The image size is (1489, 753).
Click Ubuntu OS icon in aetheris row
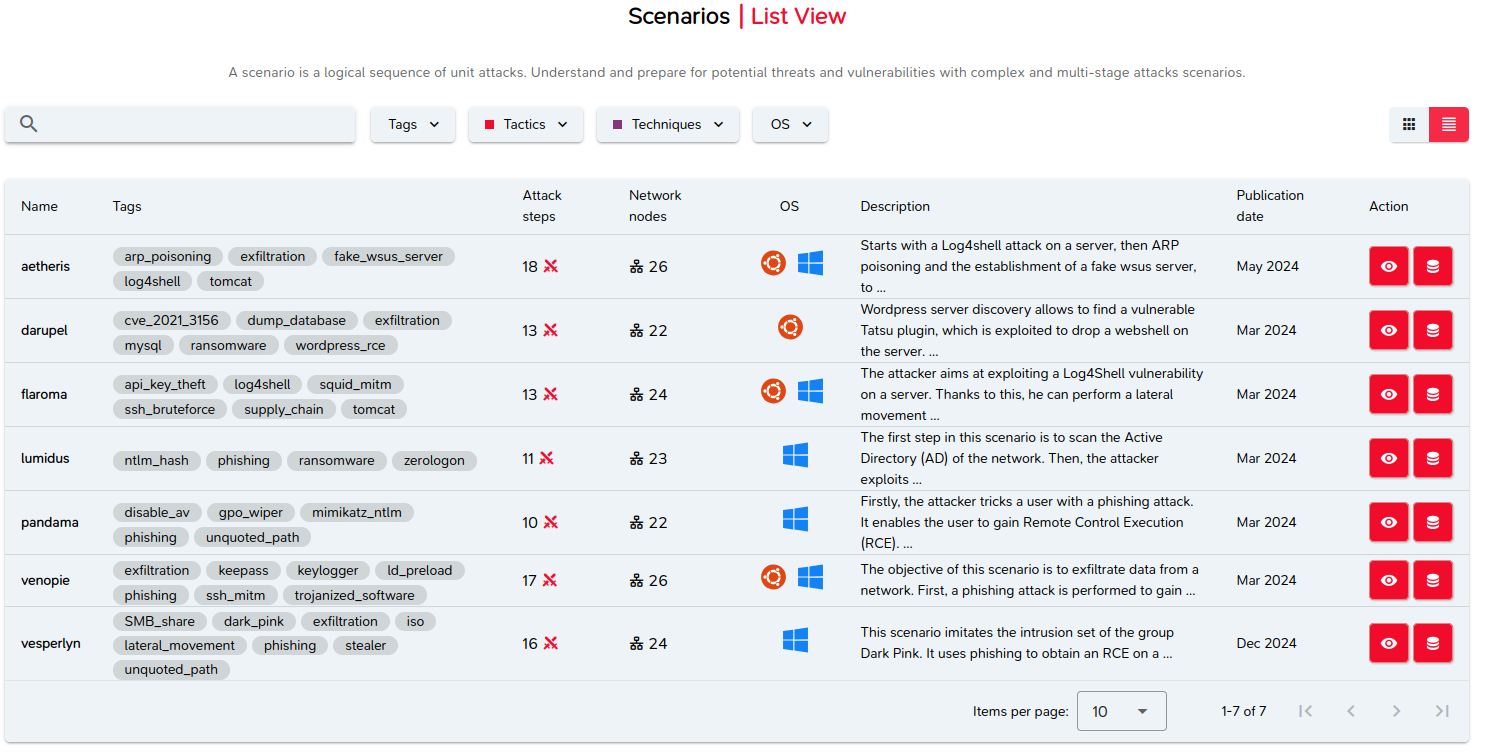tap(773, 263)
